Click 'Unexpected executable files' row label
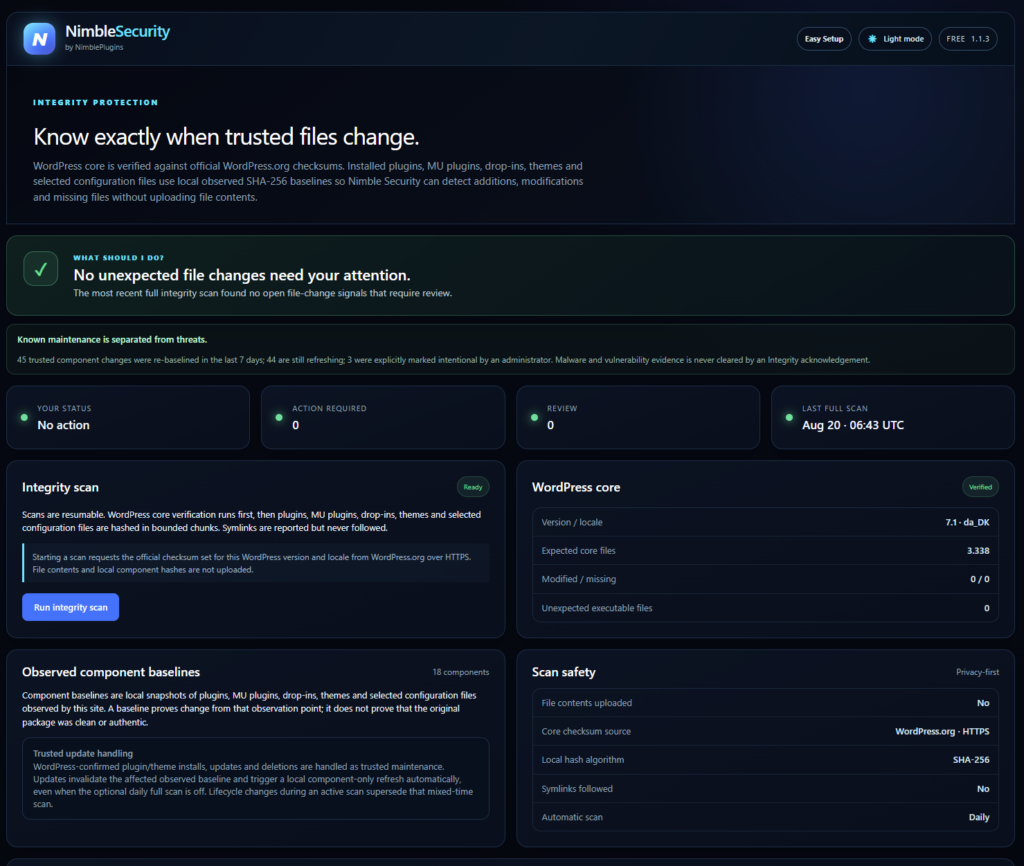This screenshot has width=1024, height=866. 597,608
